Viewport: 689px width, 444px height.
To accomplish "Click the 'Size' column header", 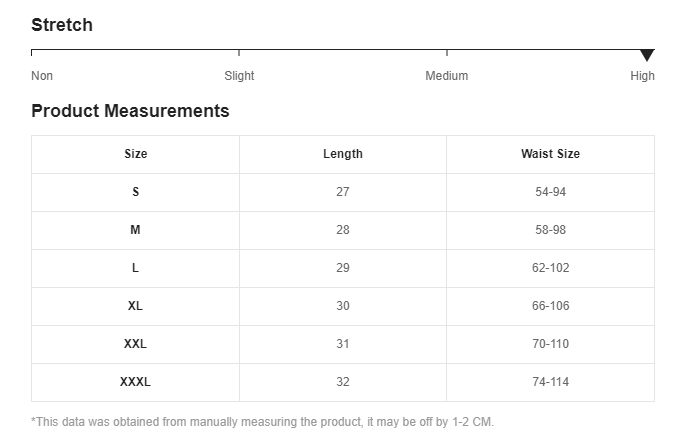I will point(136,154).
